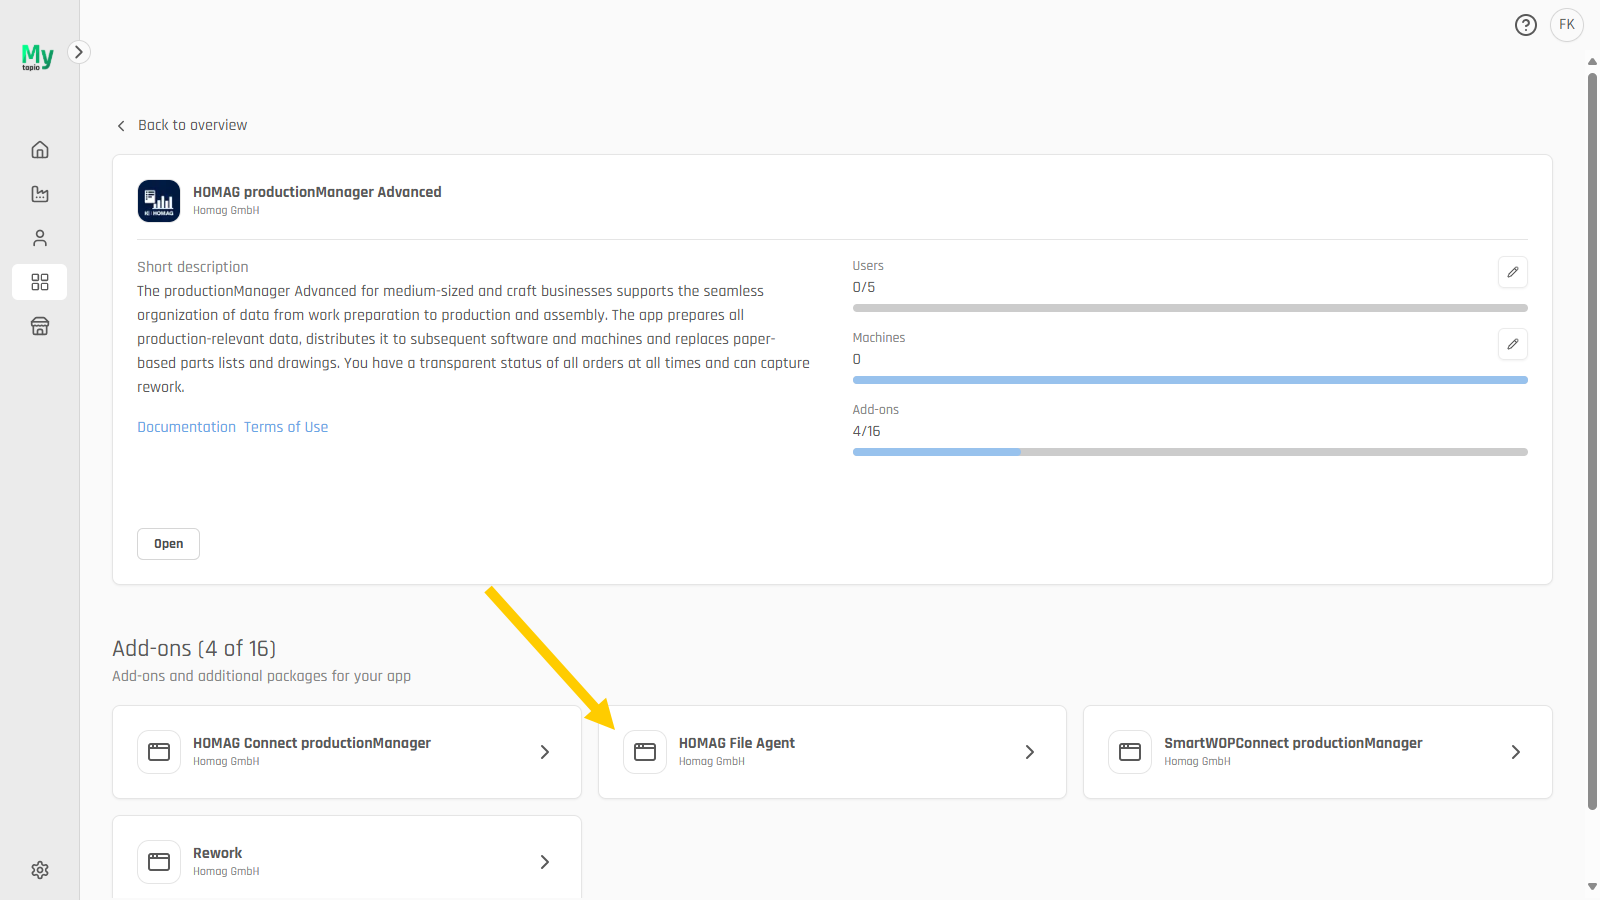This screenshot has height=900, width=1600.
Task: Click the page vertical scrollbar
Action: click(1592, 440)
